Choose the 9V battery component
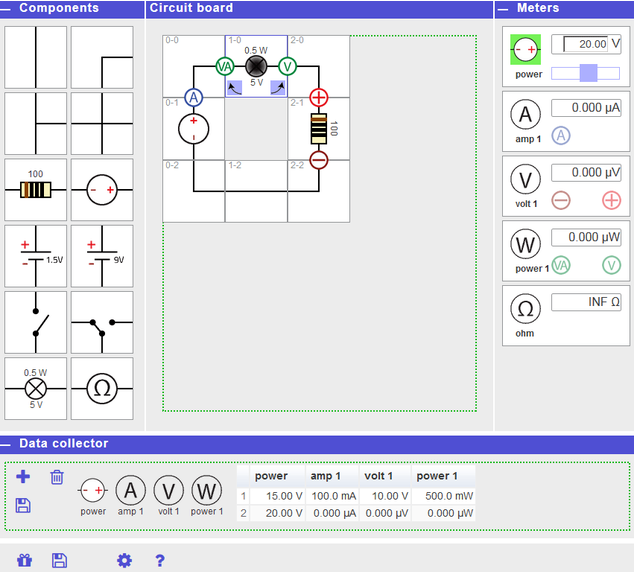Viewport: 635px width, 572px height. [102, 257]
